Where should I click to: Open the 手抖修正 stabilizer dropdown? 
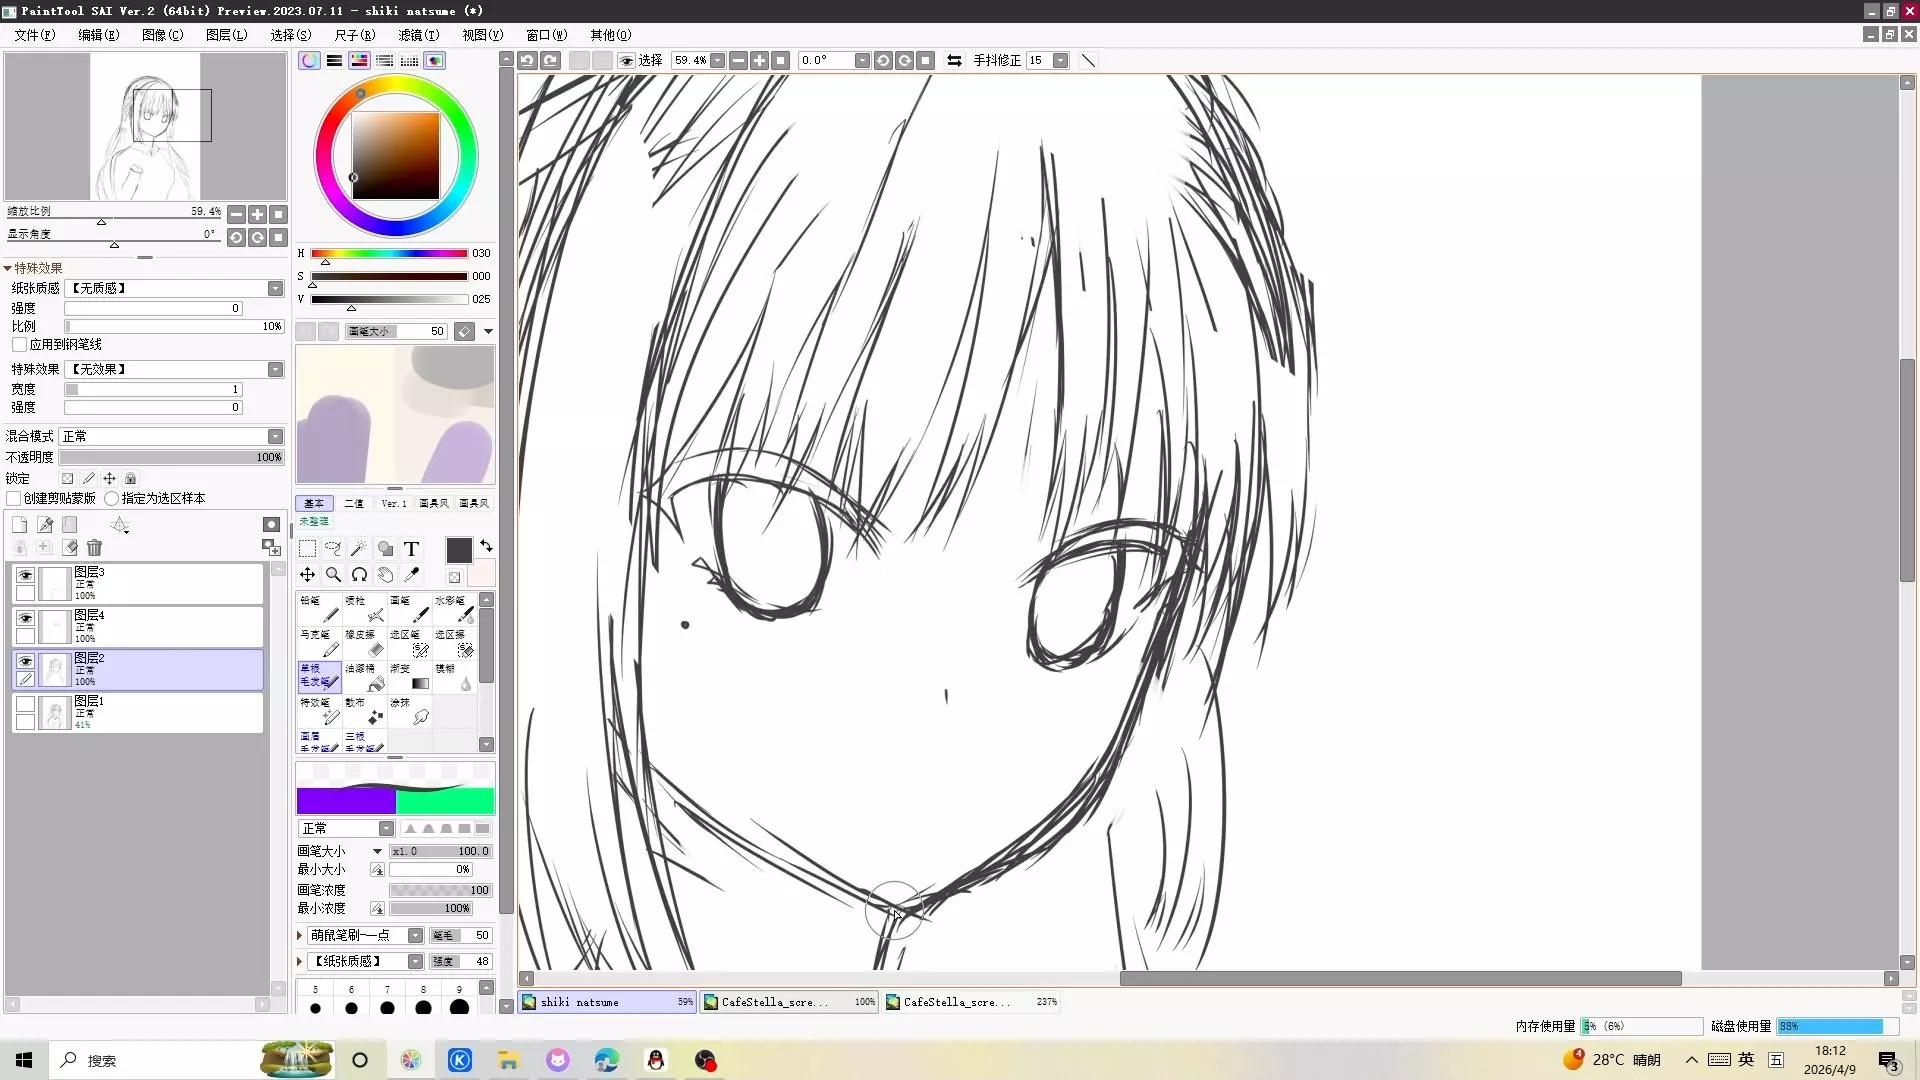1061,60
